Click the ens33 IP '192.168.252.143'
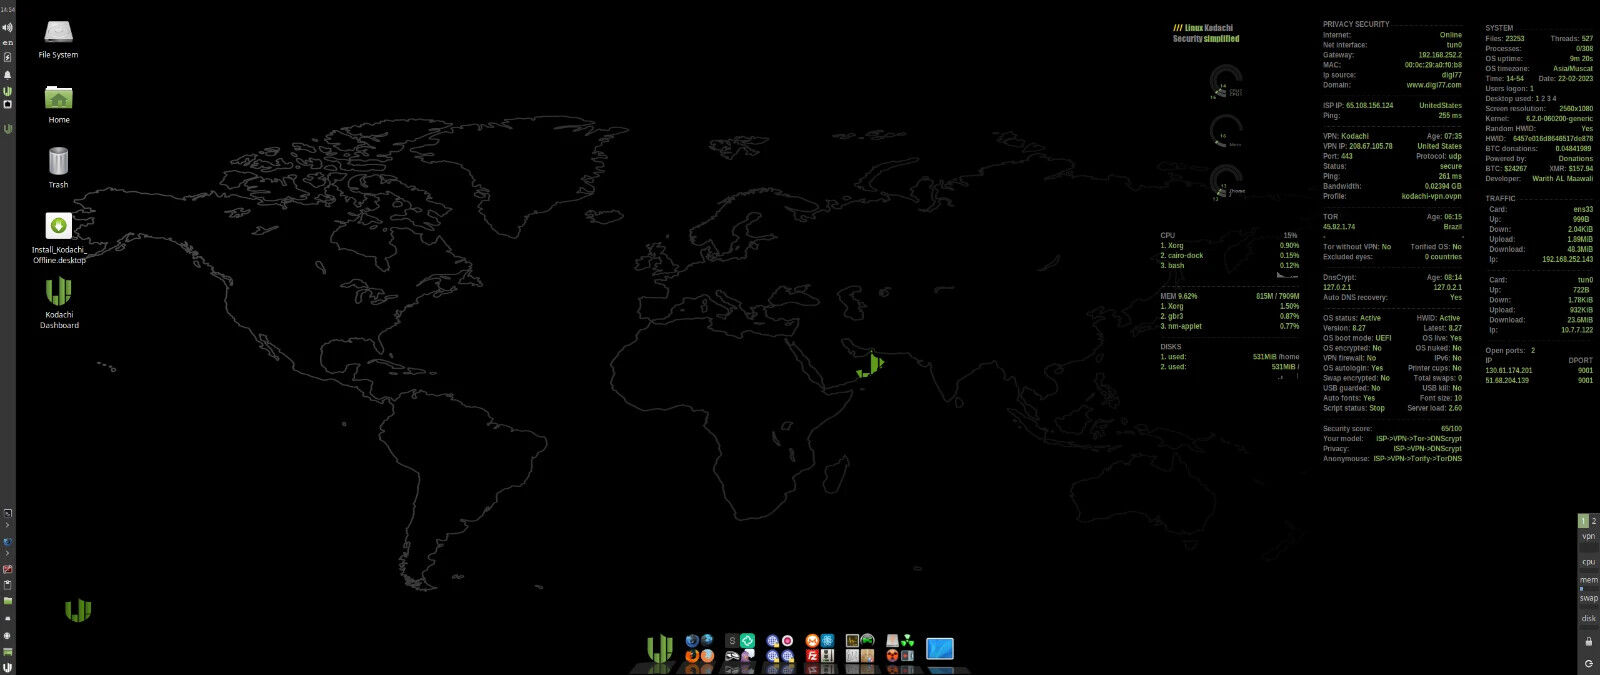 click(1567, 259)
